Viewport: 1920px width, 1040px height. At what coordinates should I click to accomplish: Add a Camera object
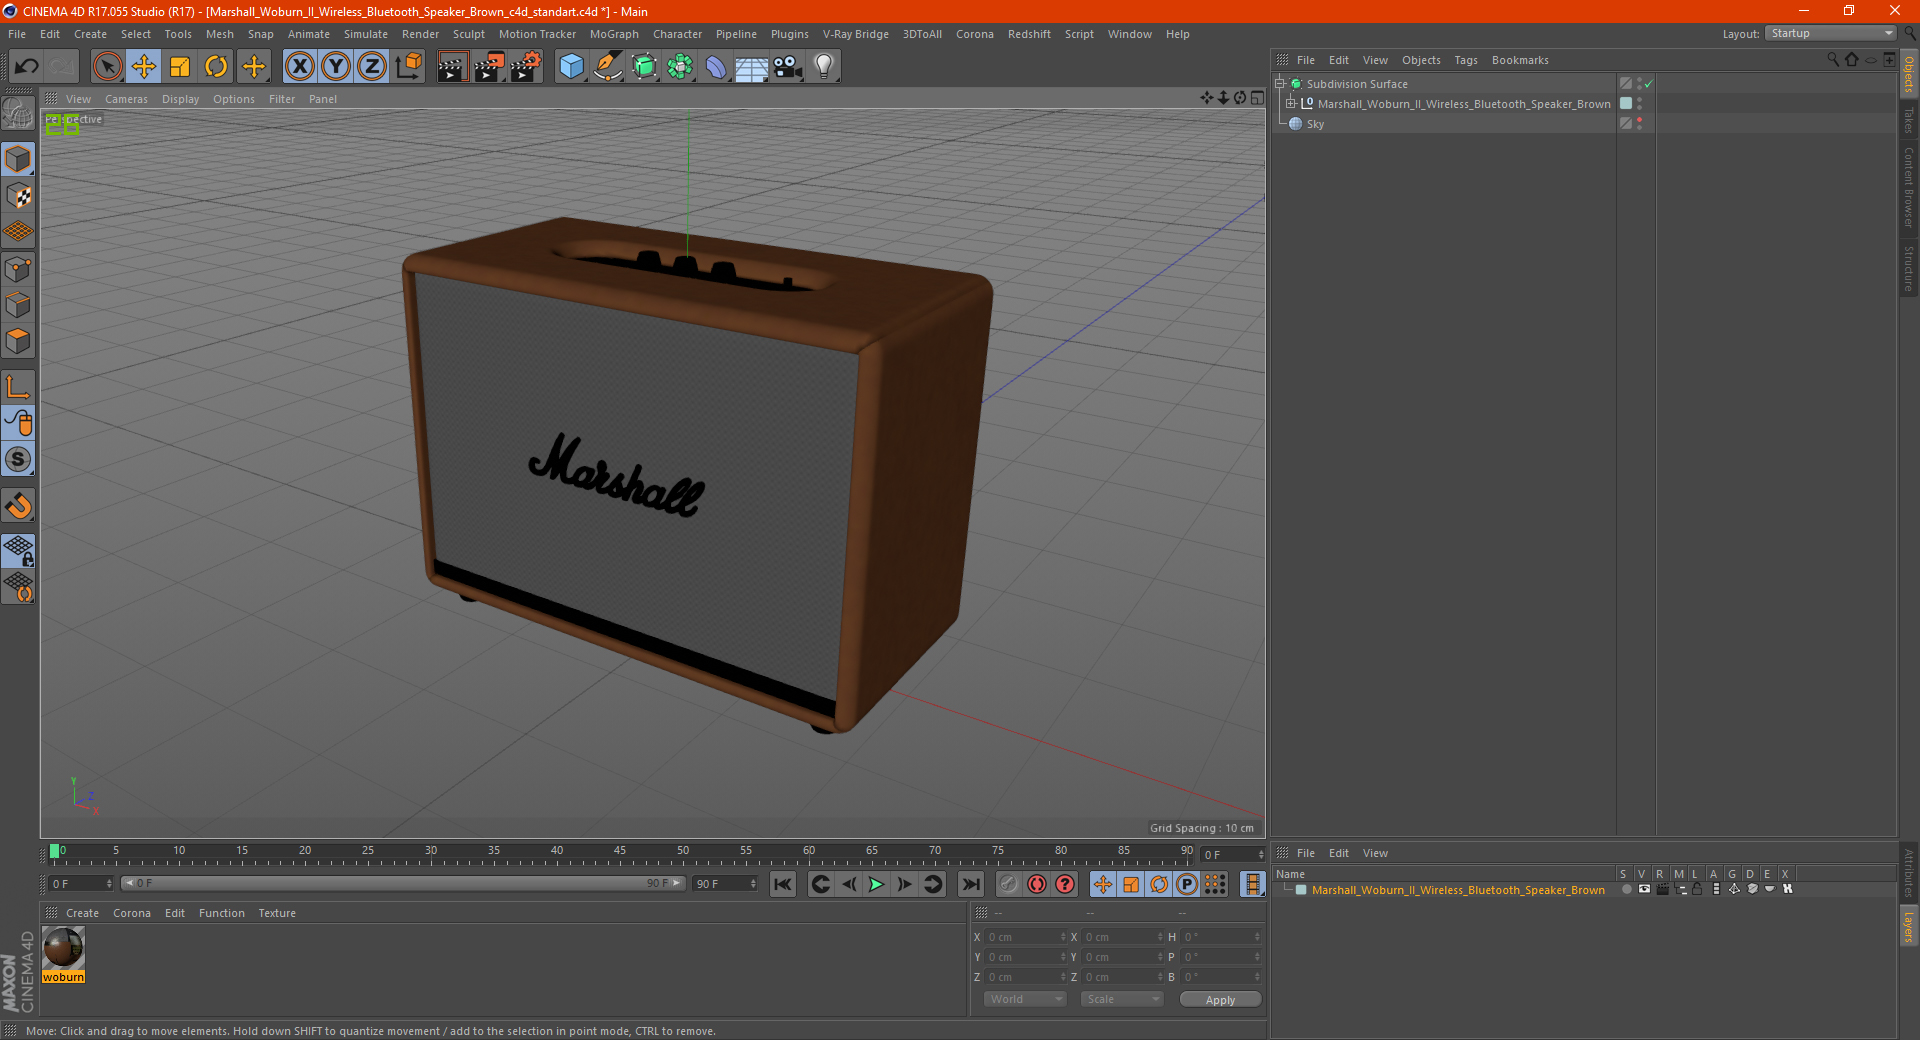click(788, 67)
